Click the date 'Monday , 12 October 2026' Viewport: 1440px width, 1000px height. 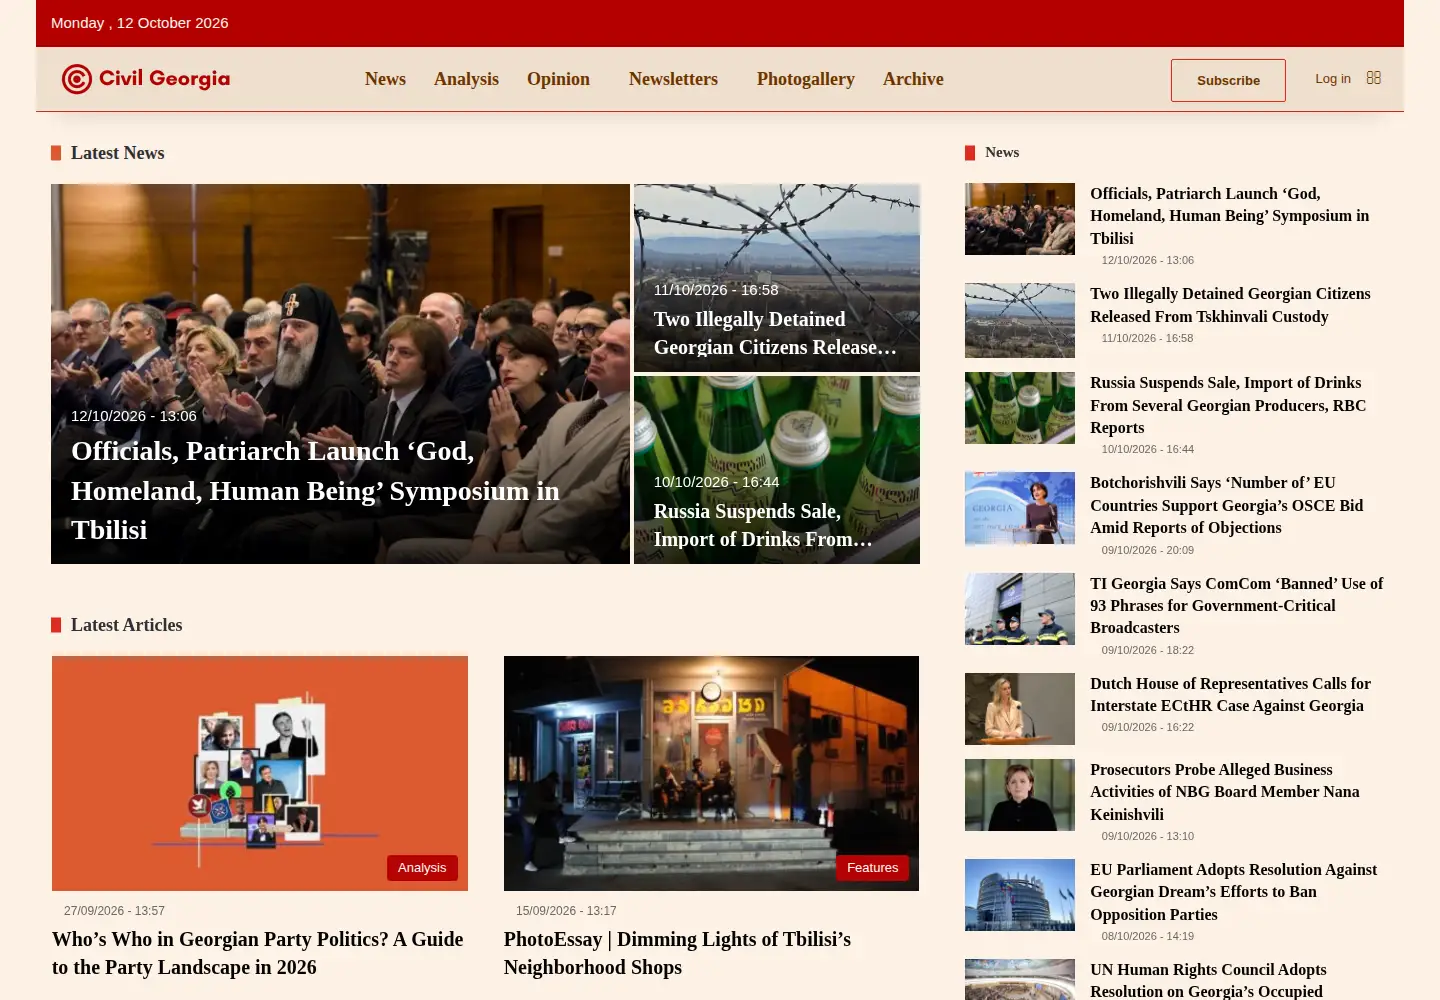tap(139, 23)
